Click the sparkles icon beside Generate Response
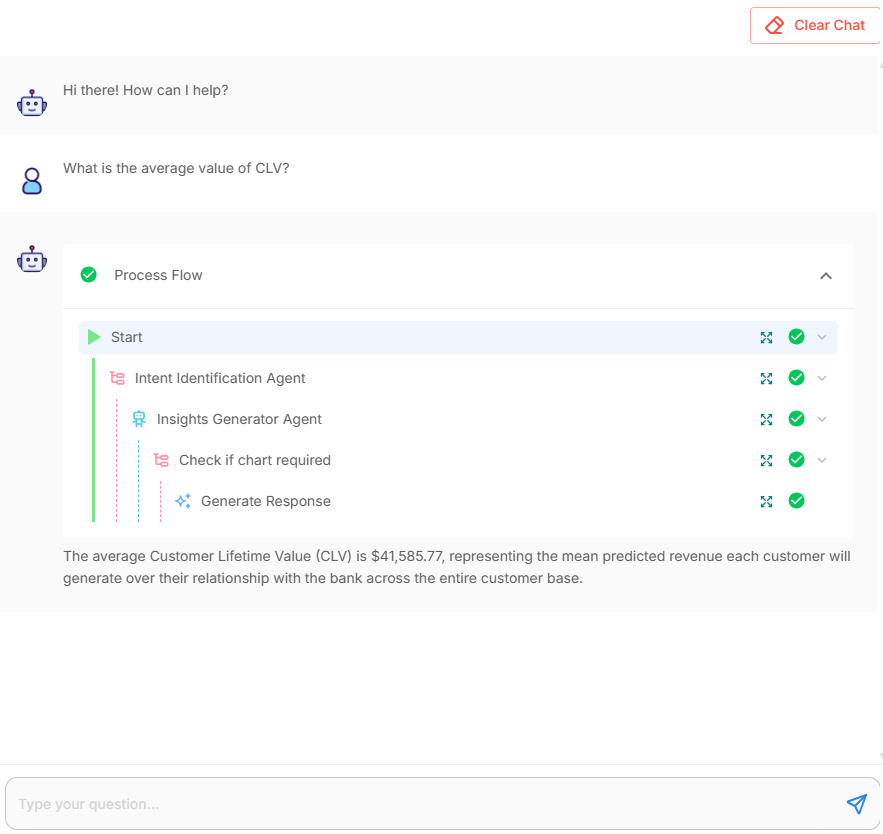This screenshot has width=883, height=834. pyautogui.click(x=183, y=501)
